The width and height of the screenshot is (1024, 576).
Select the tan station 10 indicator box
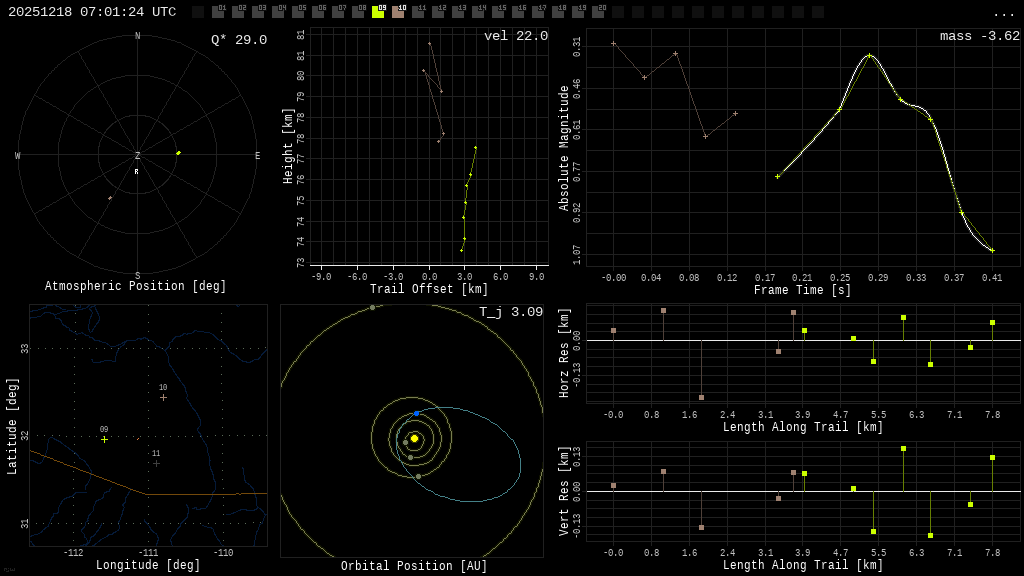pos(398,12)
